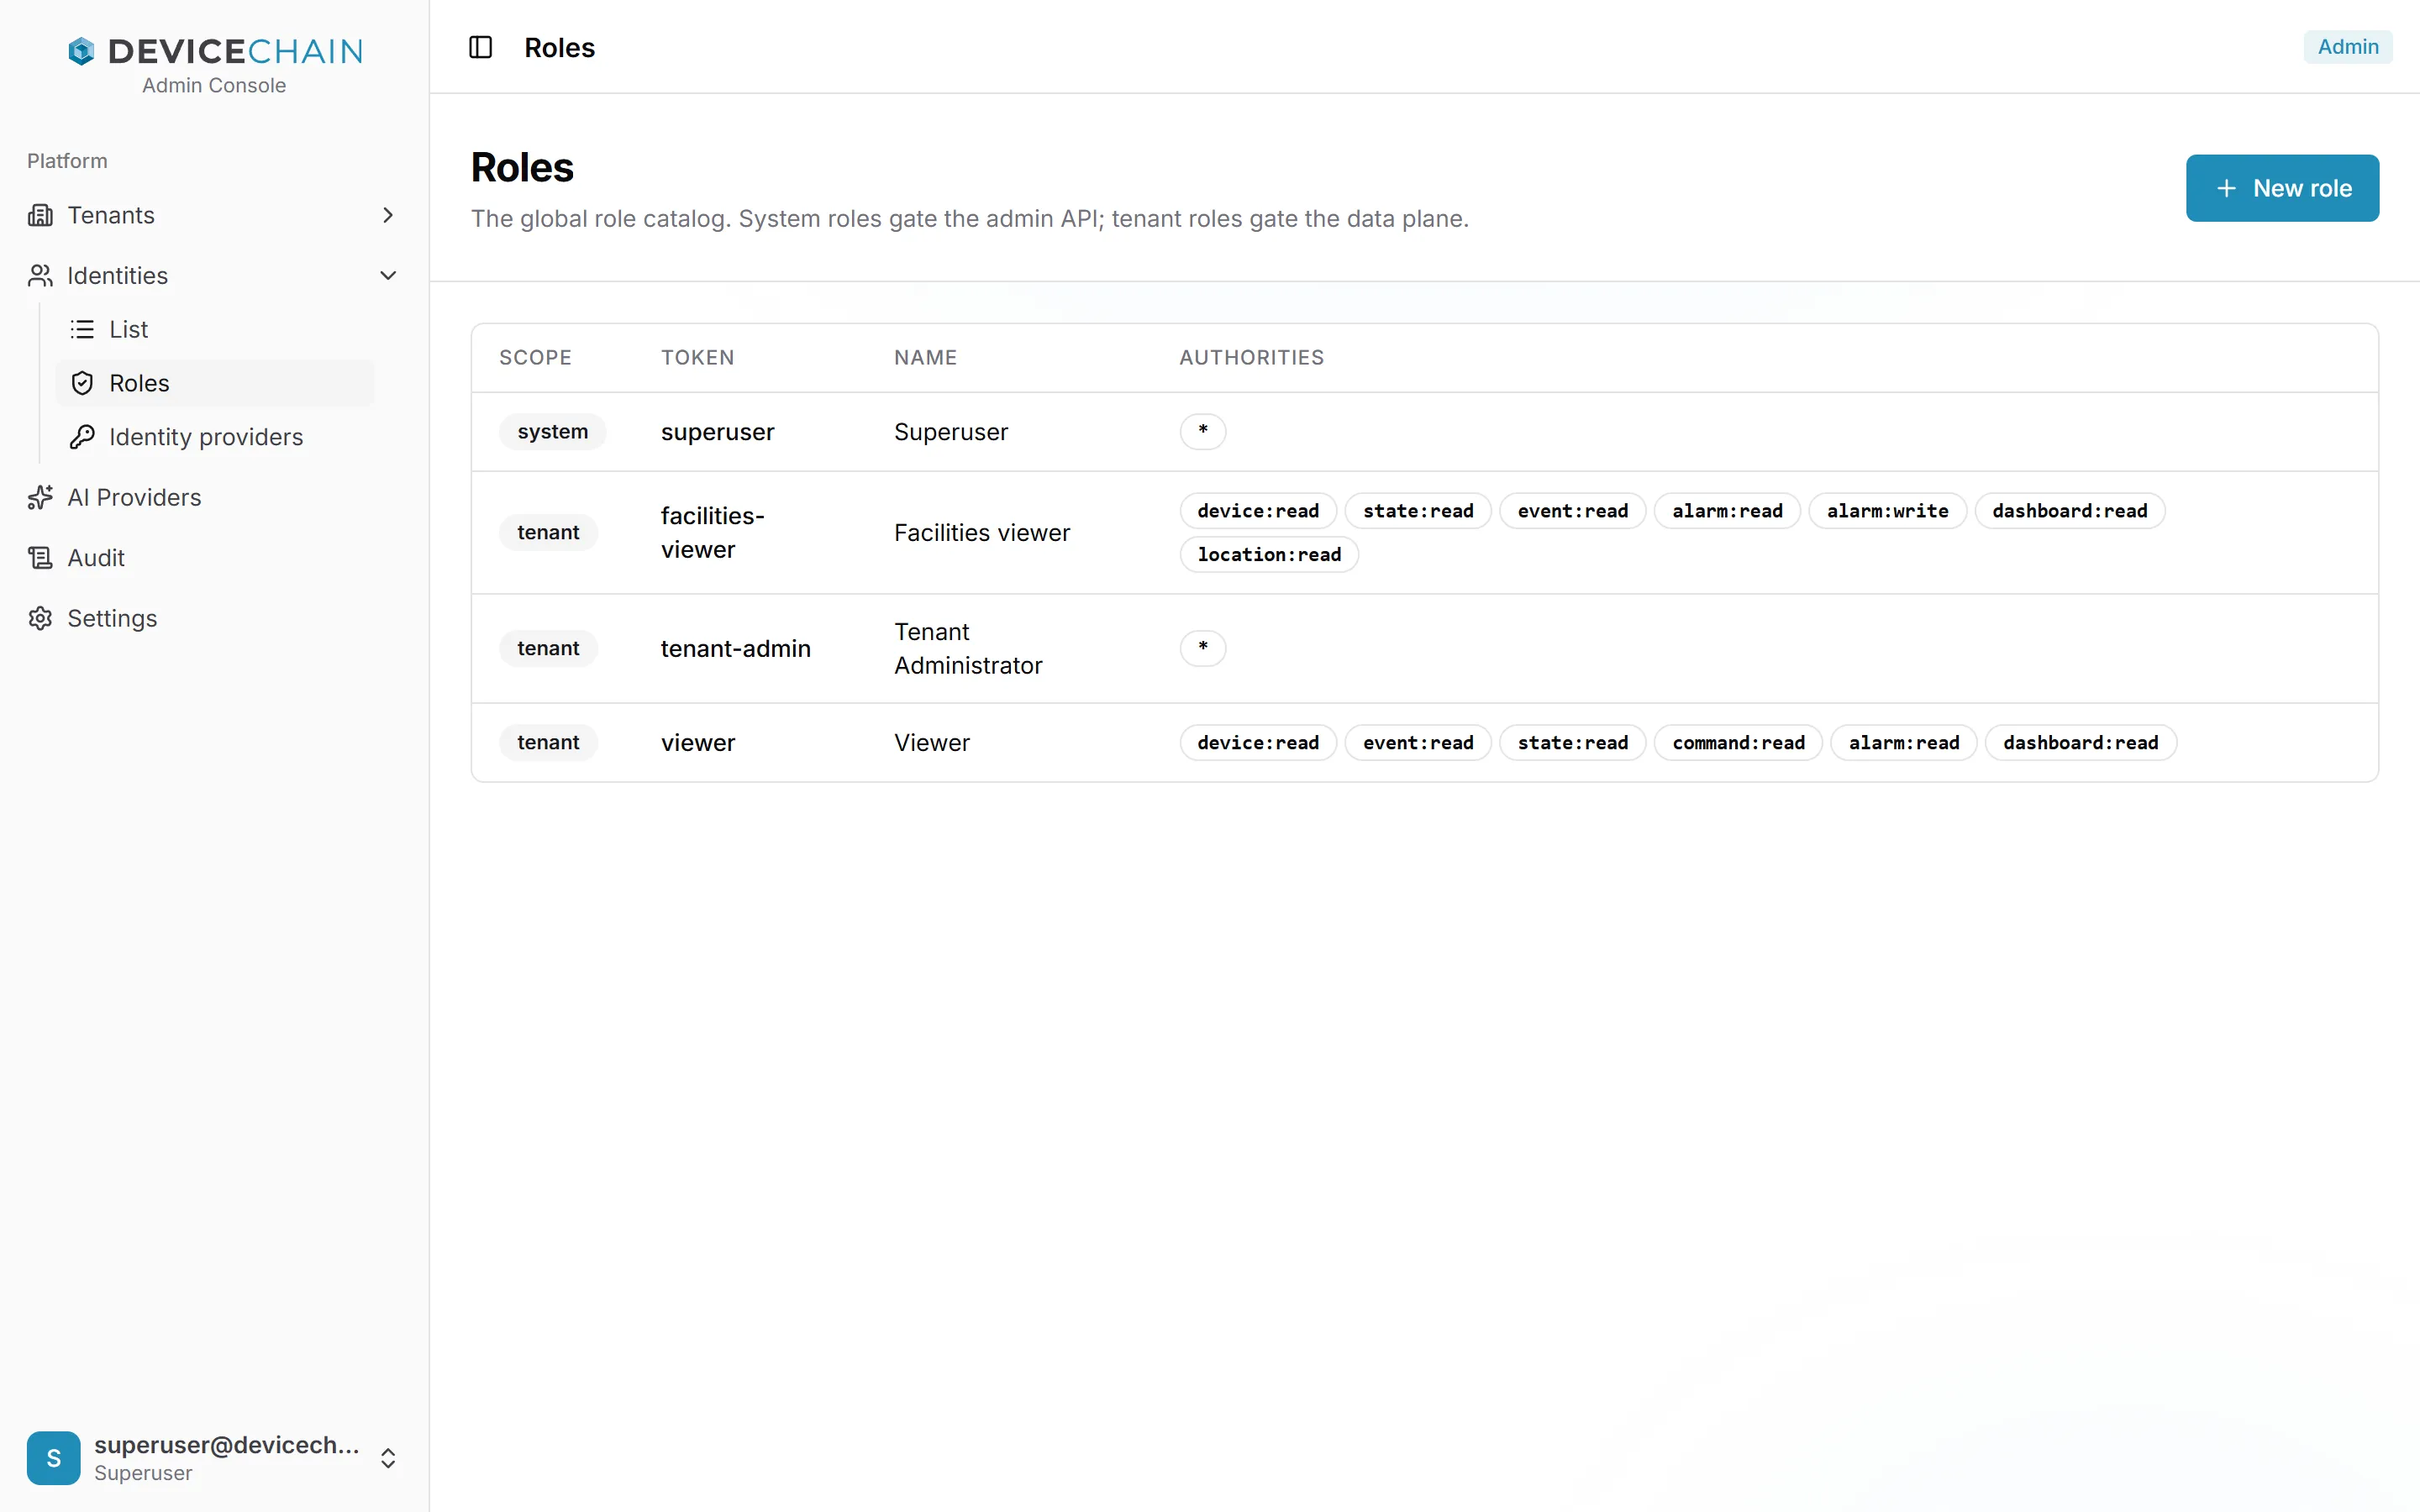Select the tenant-admin token

click(735, 649)
